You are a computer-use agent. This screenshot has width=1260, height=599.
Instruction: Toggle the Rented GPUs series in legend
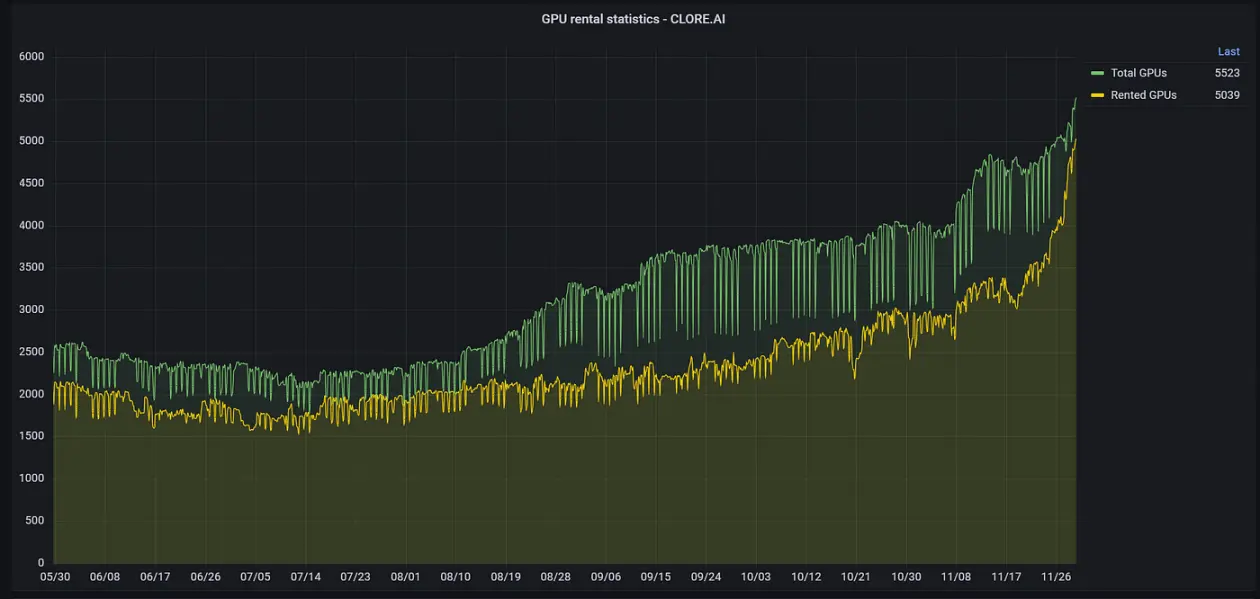[x=1143, y=96]
